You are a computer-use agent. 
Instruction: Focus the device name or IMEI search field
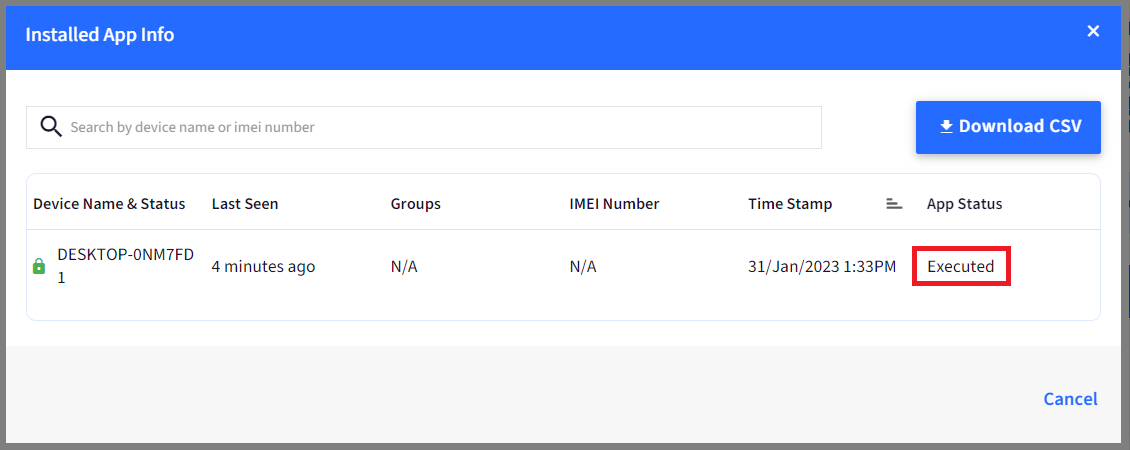point(424,128)
